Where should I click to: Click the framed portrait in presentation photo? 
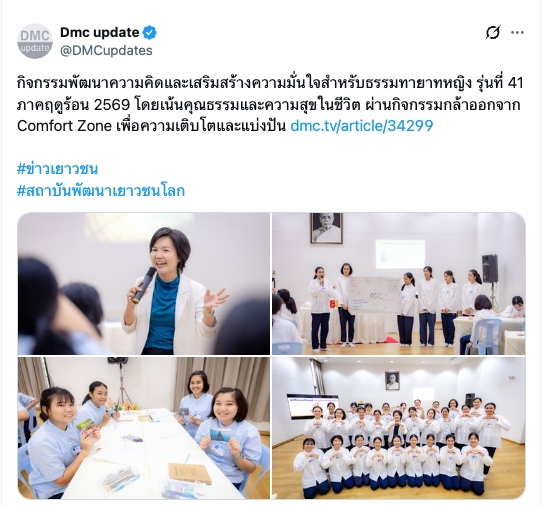click(x=326, y=229)
